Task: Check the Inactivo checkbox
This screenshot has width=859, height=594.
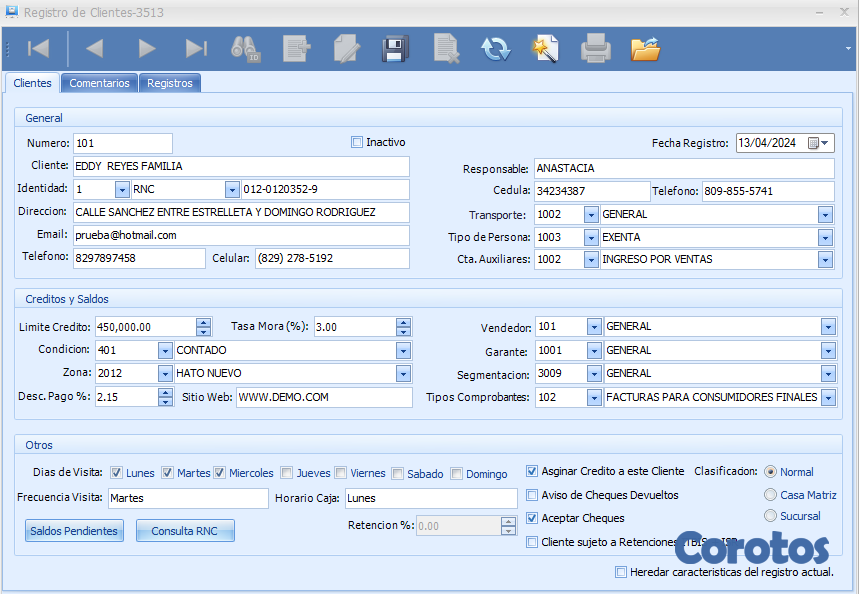Action: coord(357,143)
